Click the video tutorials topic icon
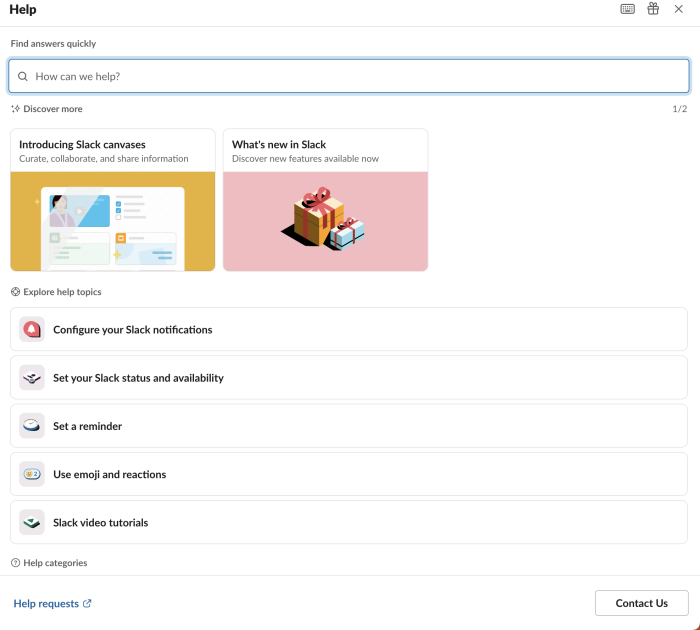 click(32, 522)
